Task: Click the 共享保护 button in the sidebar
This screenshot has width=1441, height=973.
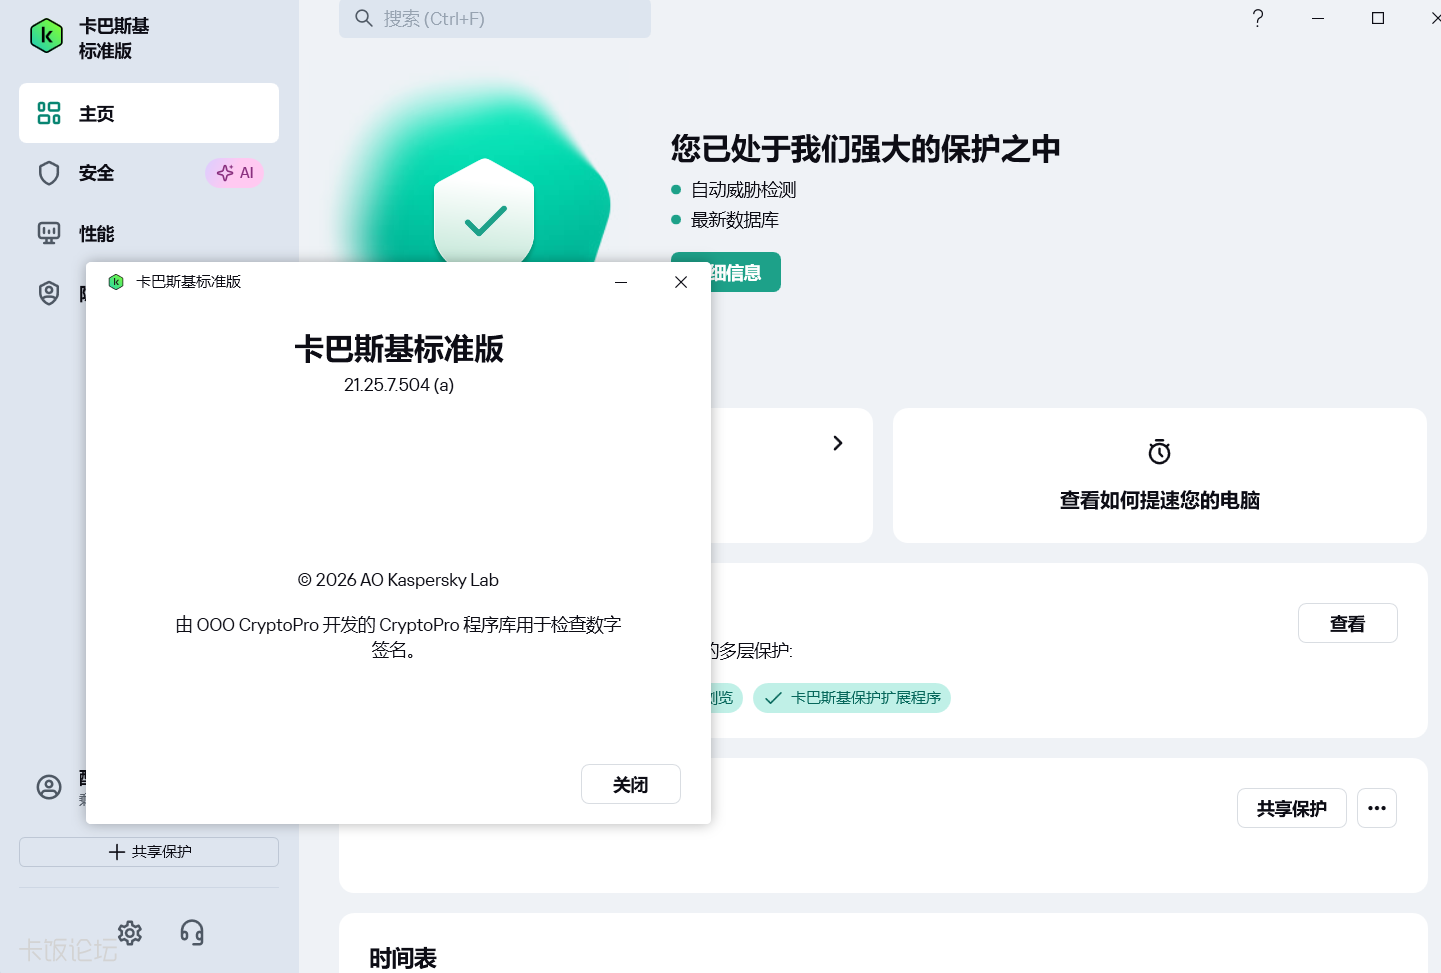Action: tap(149, 852)
